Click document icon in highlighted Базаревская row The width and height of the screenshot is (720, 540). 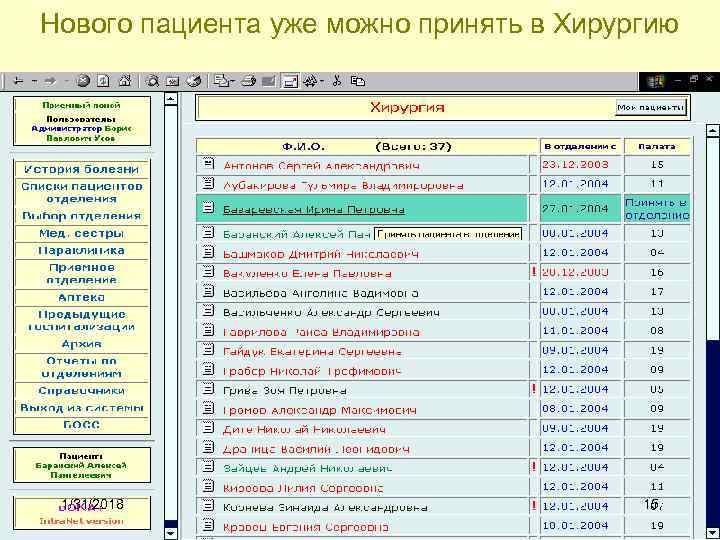coord(208,208)
